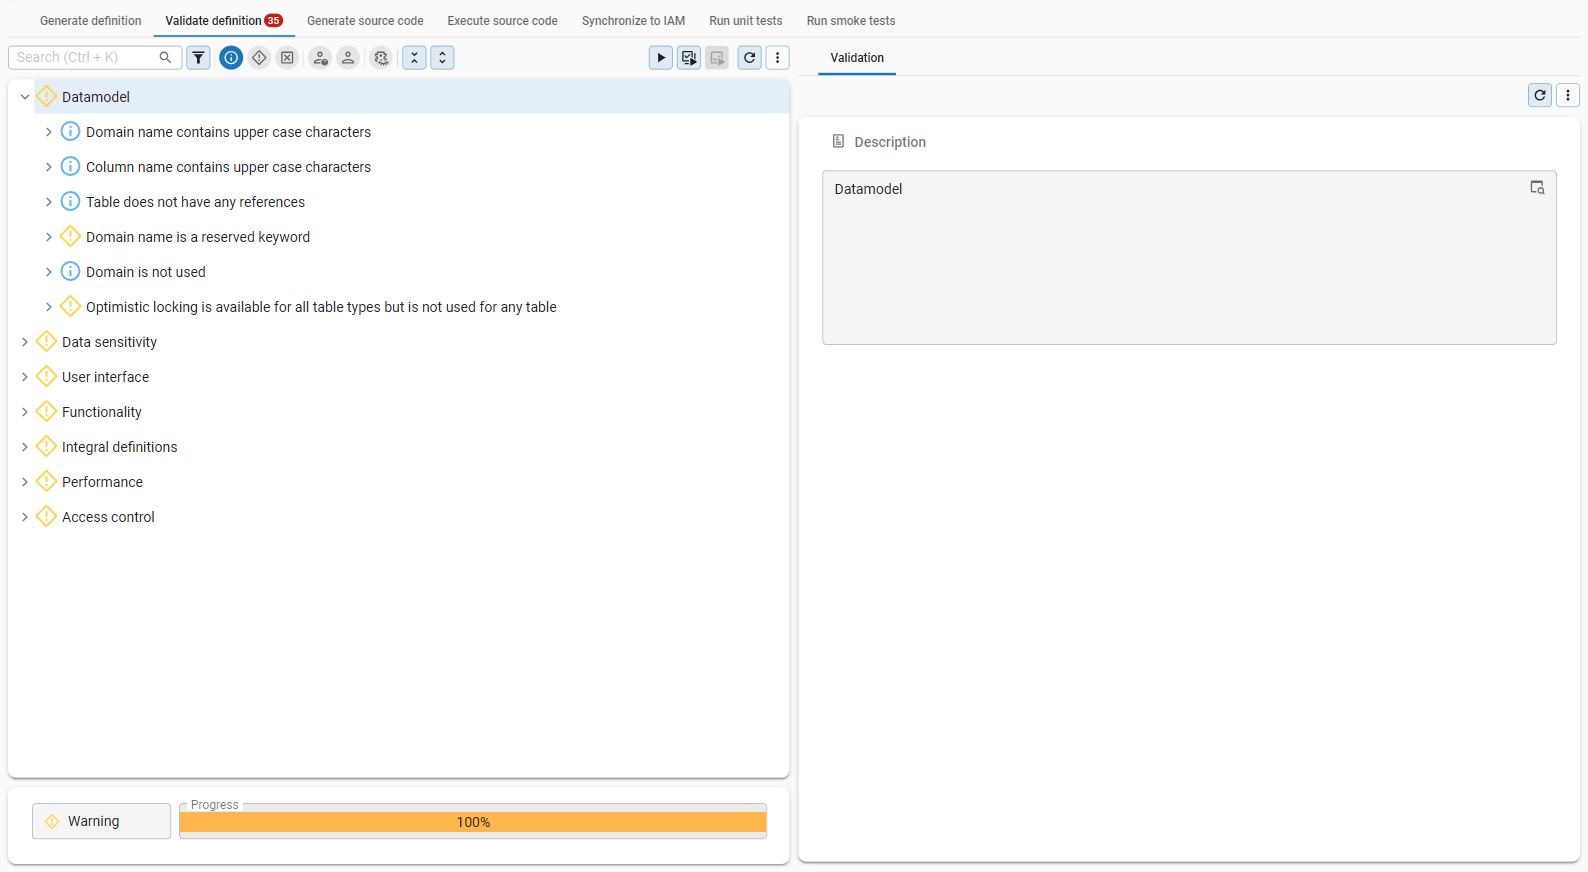Select the Validate definition tab
The height and width of the screenshot is (872, 1588).
click(224, 21)
